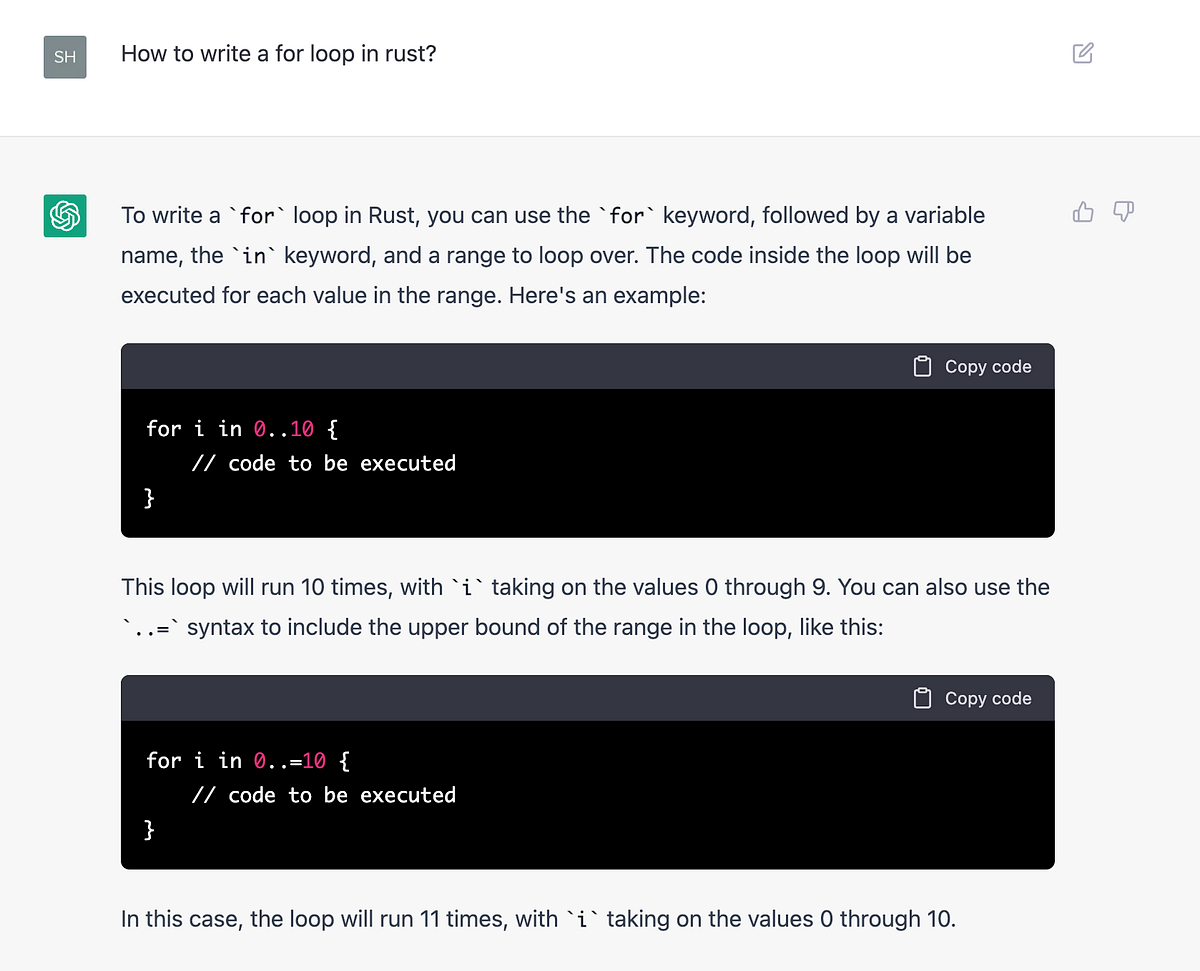Toggle editing of the user question
Image resolution: width=1200 pixels, height=971 pixels.
[1083, 53]
